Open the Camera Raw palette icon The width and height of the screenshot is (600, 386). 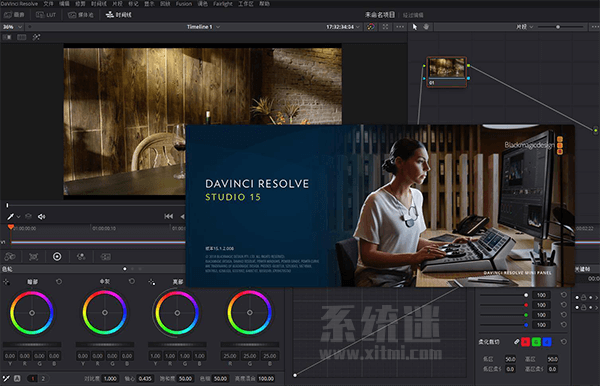pyautogui.click(x=10, y=257)
